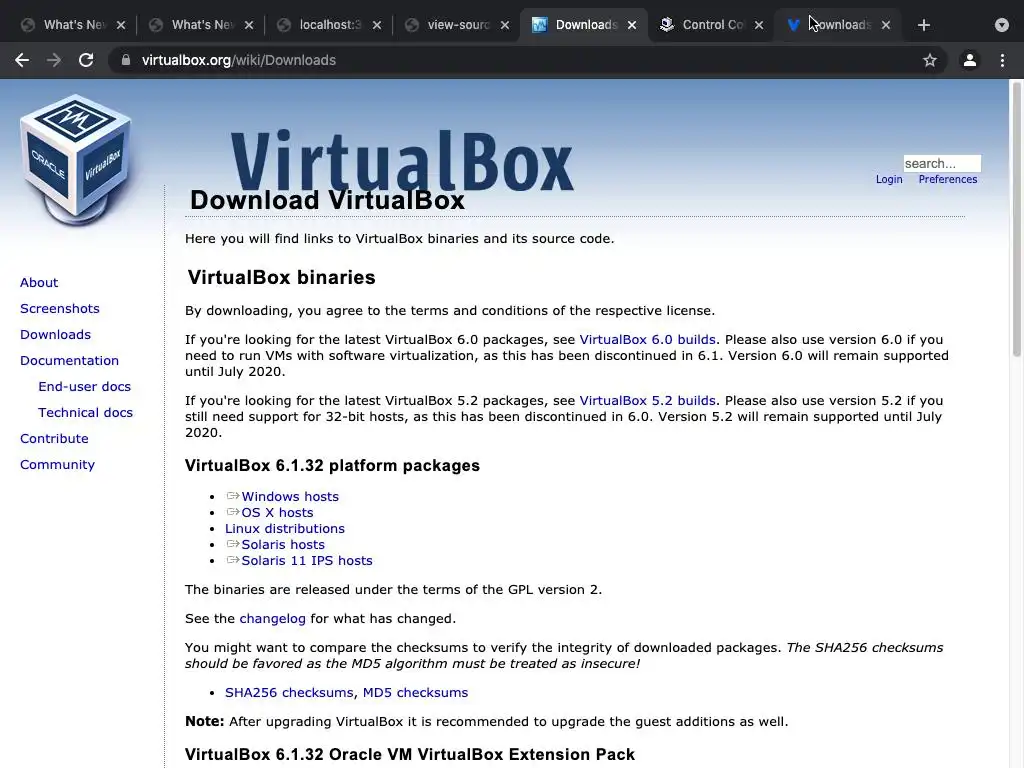Viewport: 1024px width, 768px height.
Task: Close the view-source tab
Action: pos(505,25)
